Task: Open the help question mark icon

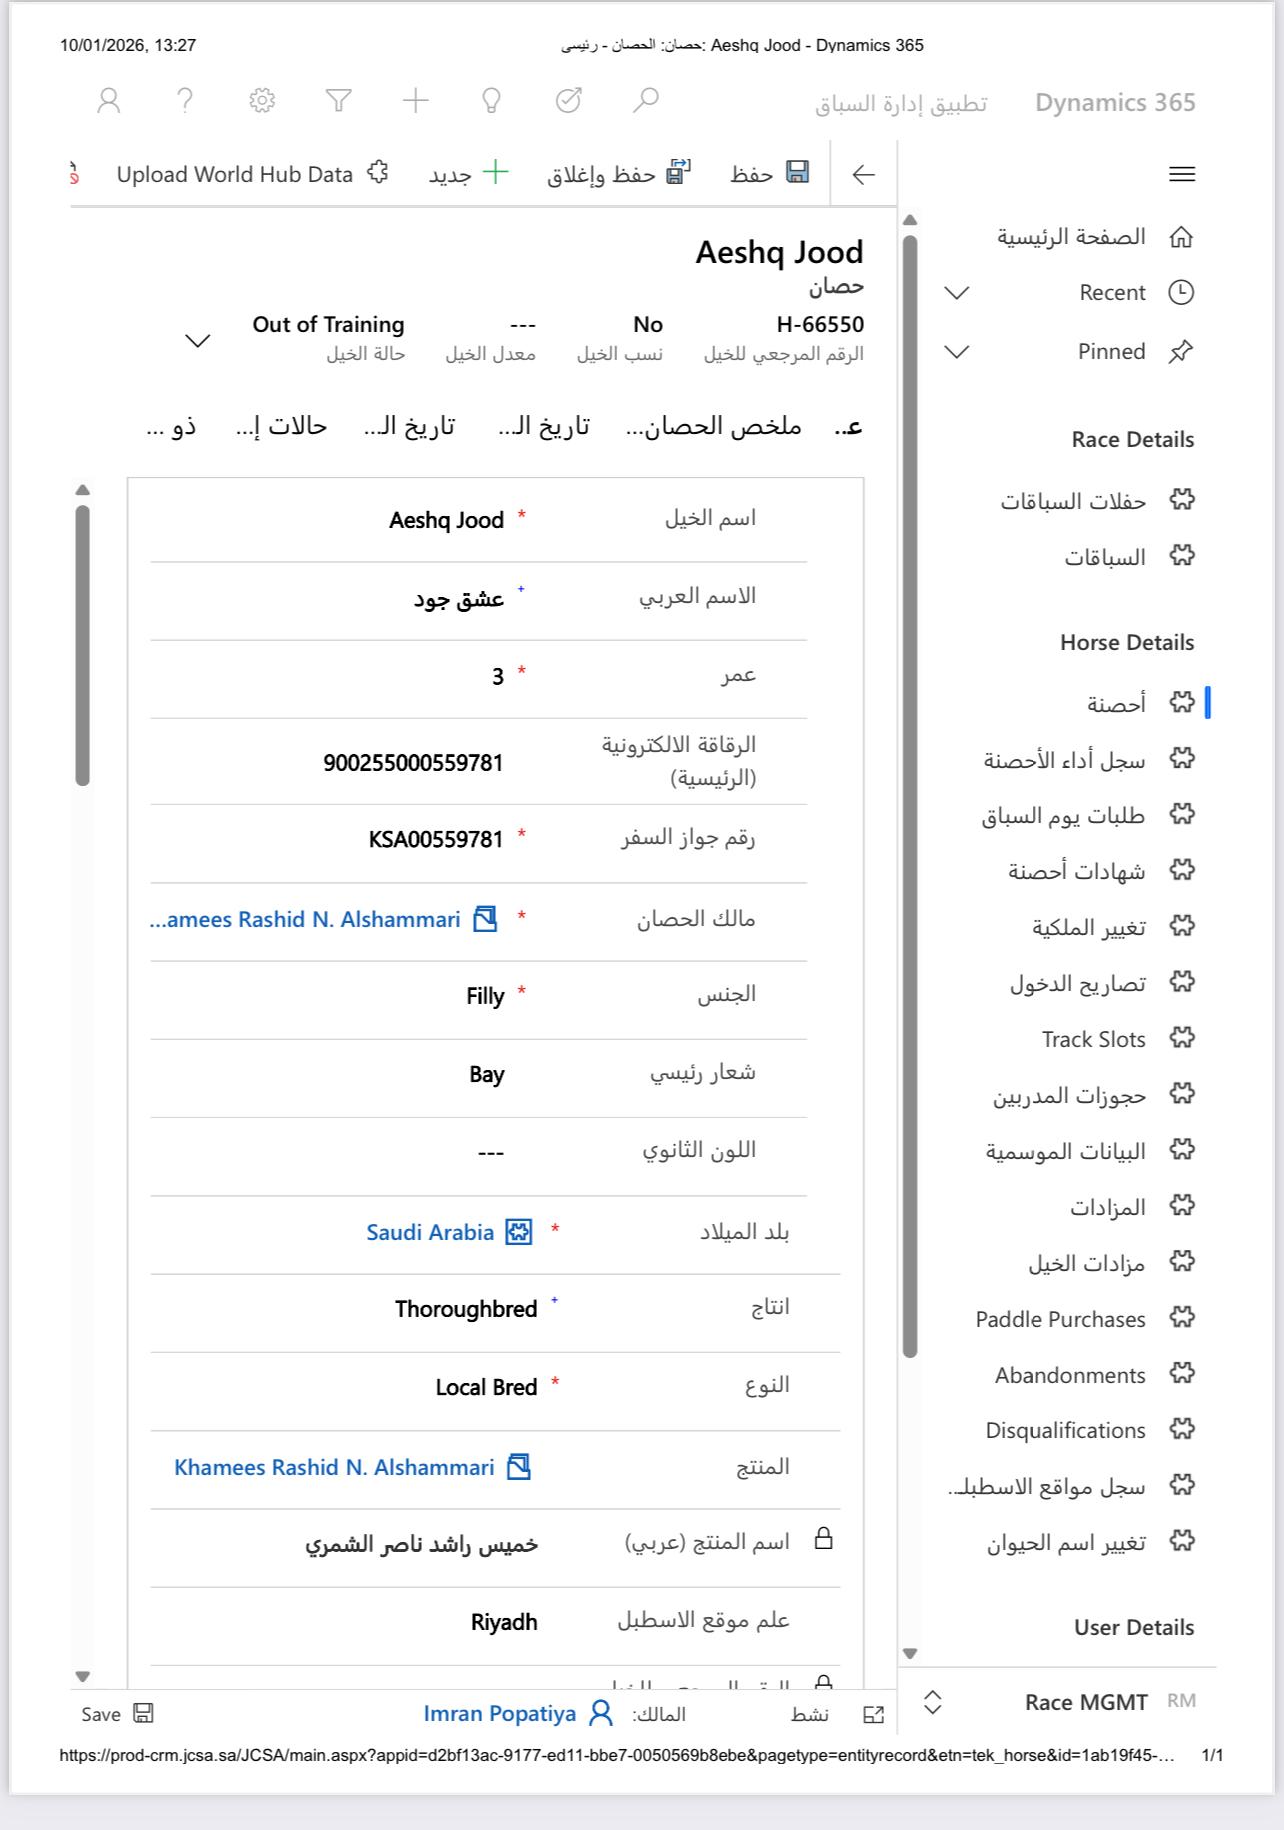Action: [x=185, y=100]
